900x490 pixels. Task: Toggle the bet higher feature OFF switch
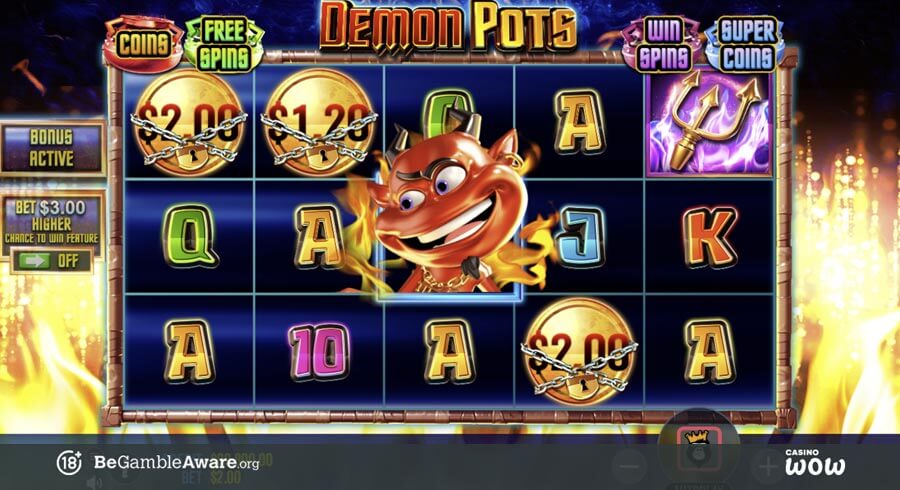(x=52, y=261)
